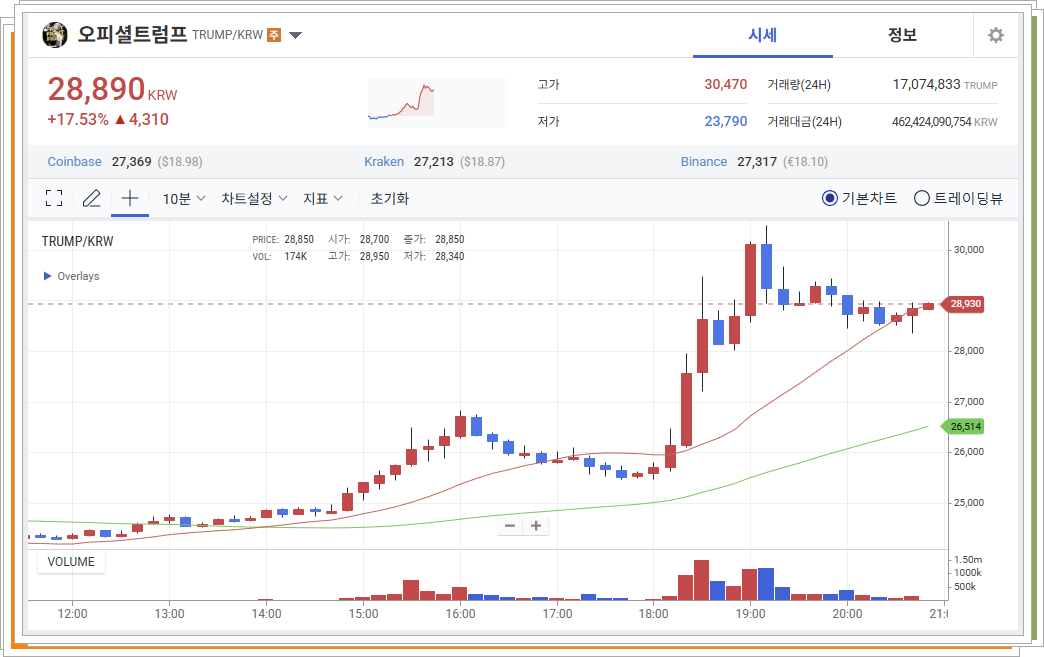Click the high price 30,470
Image resolution: width=1044 pixels, height=657 pixels.
click(x=726, y=85)
